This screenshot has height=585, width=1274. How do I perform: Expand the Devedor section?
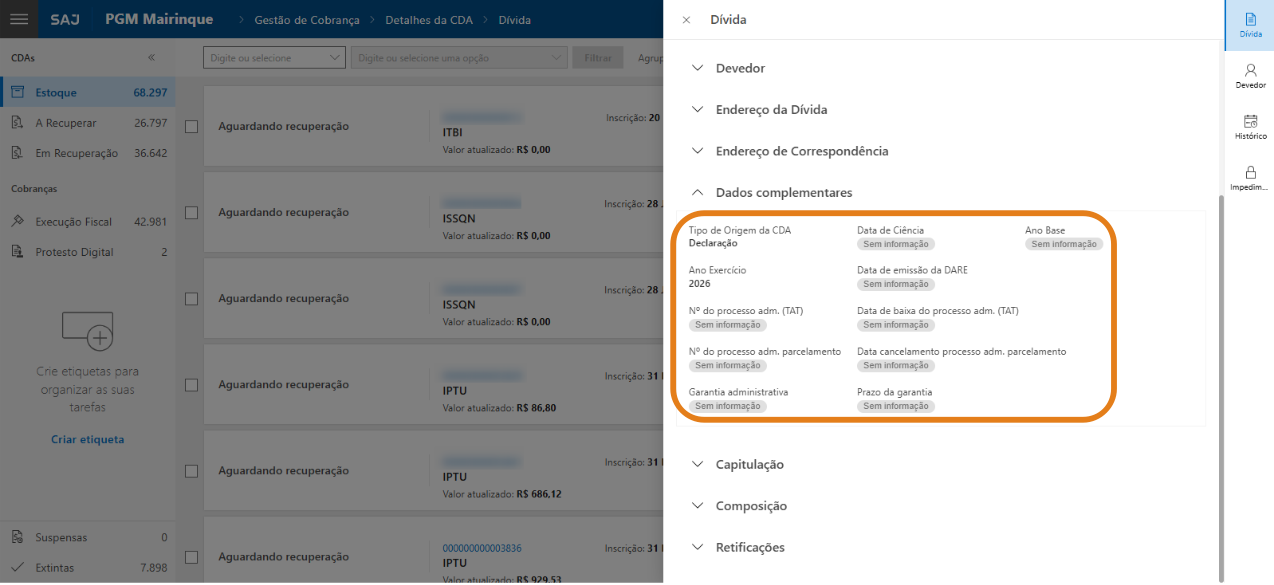pos(740,68)
